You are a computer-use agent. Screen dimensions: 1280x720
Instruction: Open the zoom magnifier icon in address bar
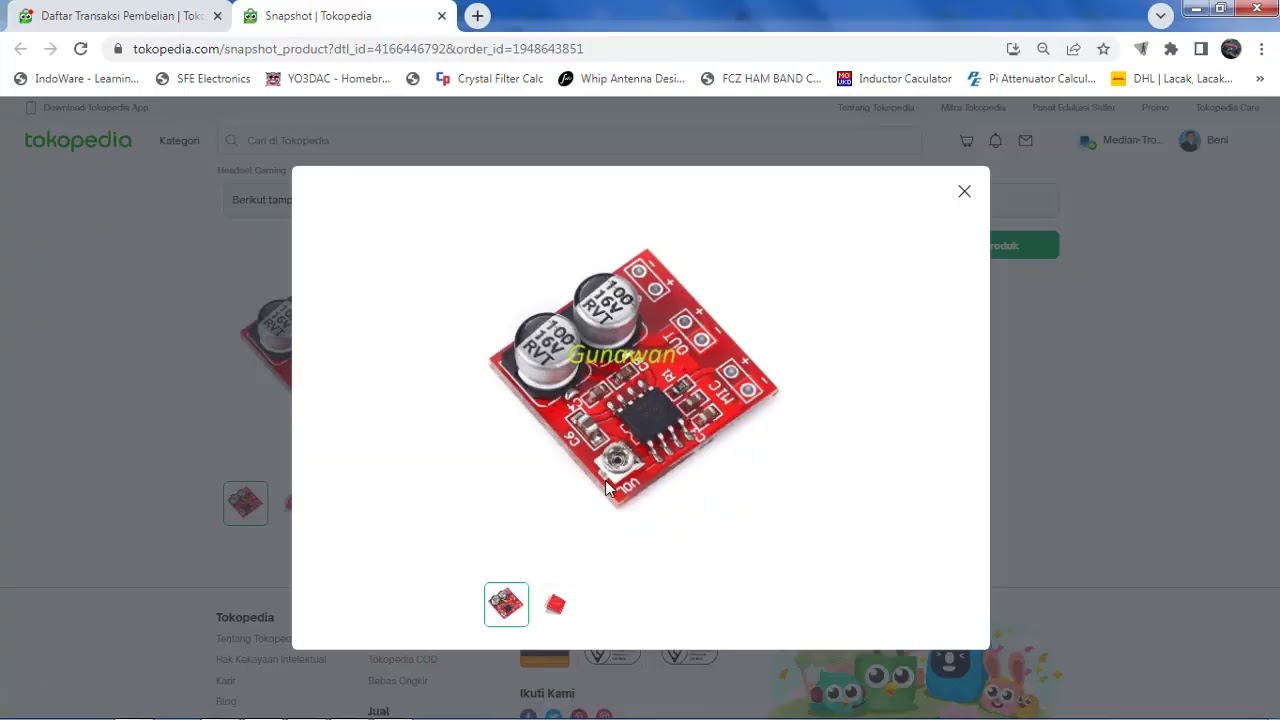pyautogui.click(x=1043, y=49)
